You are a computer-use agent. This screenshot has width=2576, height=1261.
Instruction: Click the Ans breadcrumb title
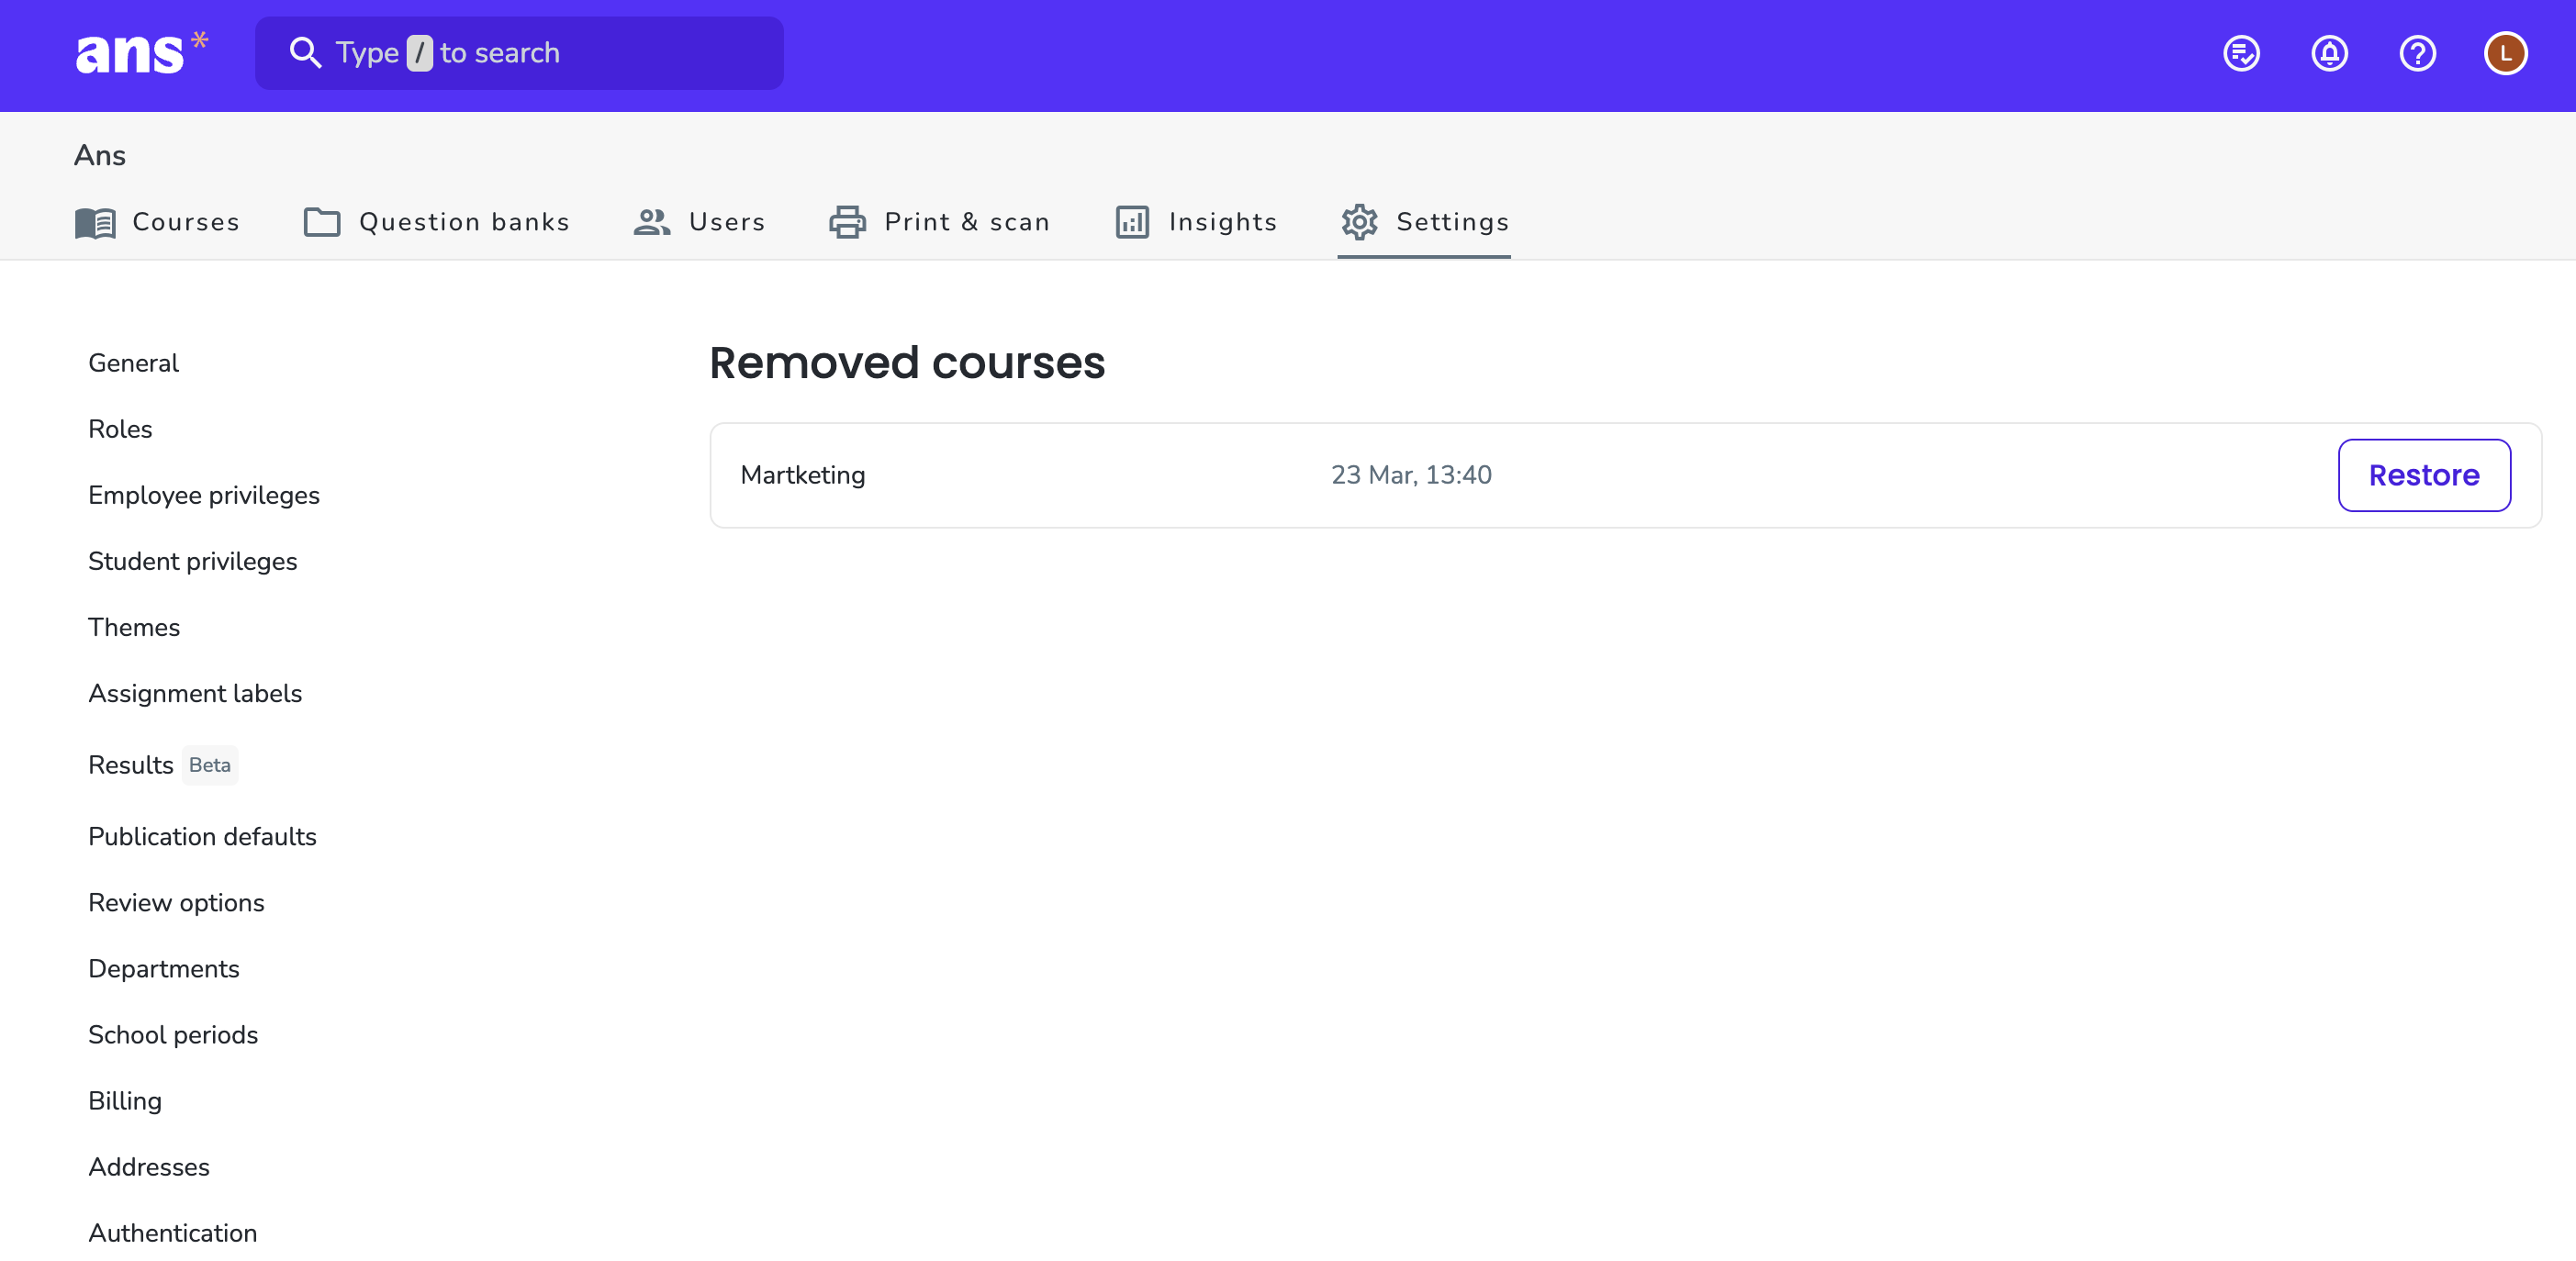[x=100, y=155]
